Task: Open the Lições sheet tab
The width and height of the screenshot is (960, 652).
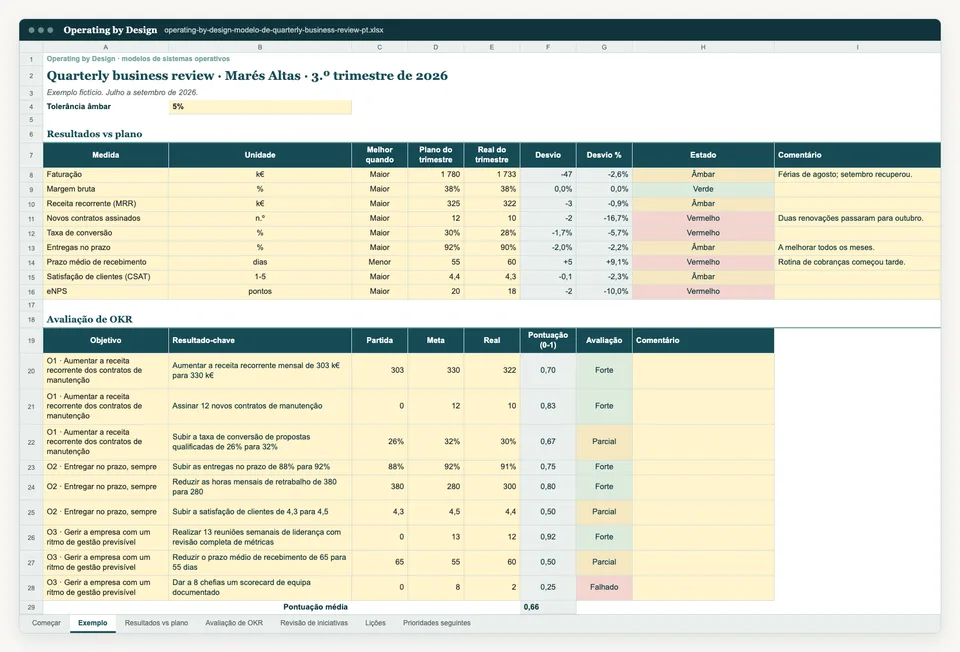Action: pyautogui.click(x=375, y=623)
